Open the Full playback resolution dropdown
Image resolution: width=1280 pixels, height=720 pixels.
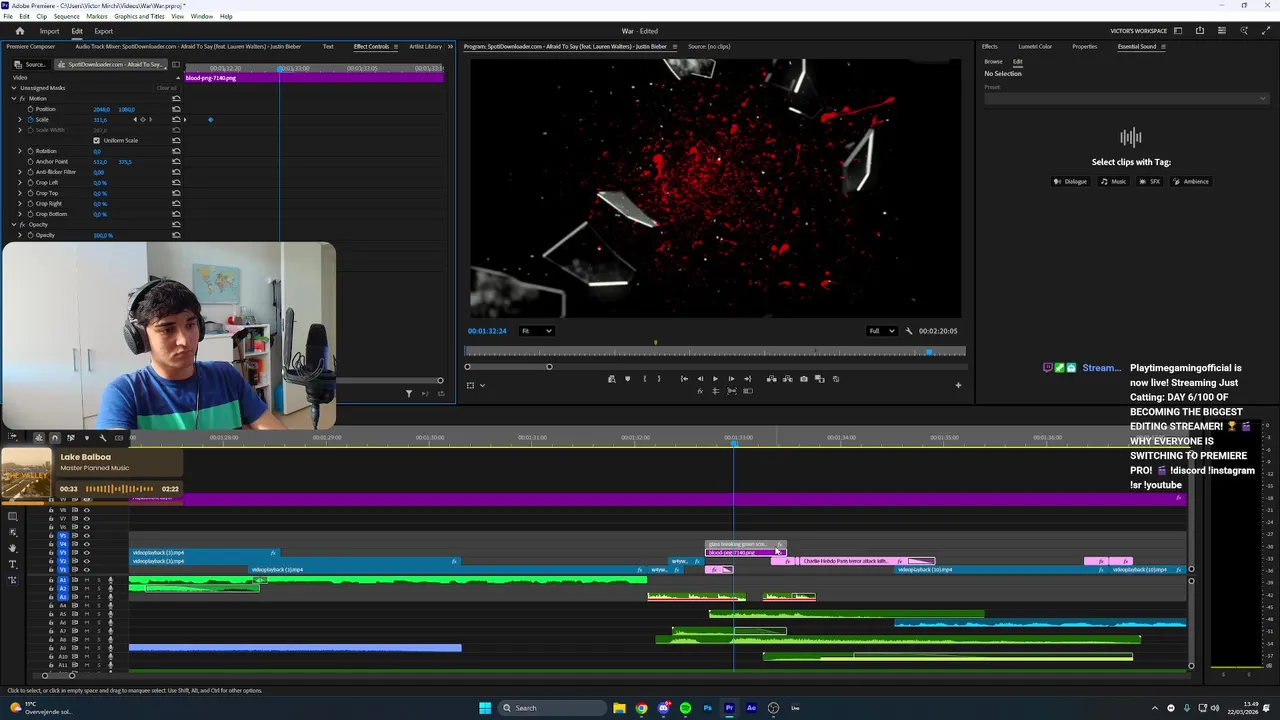[x=881, y=331]
